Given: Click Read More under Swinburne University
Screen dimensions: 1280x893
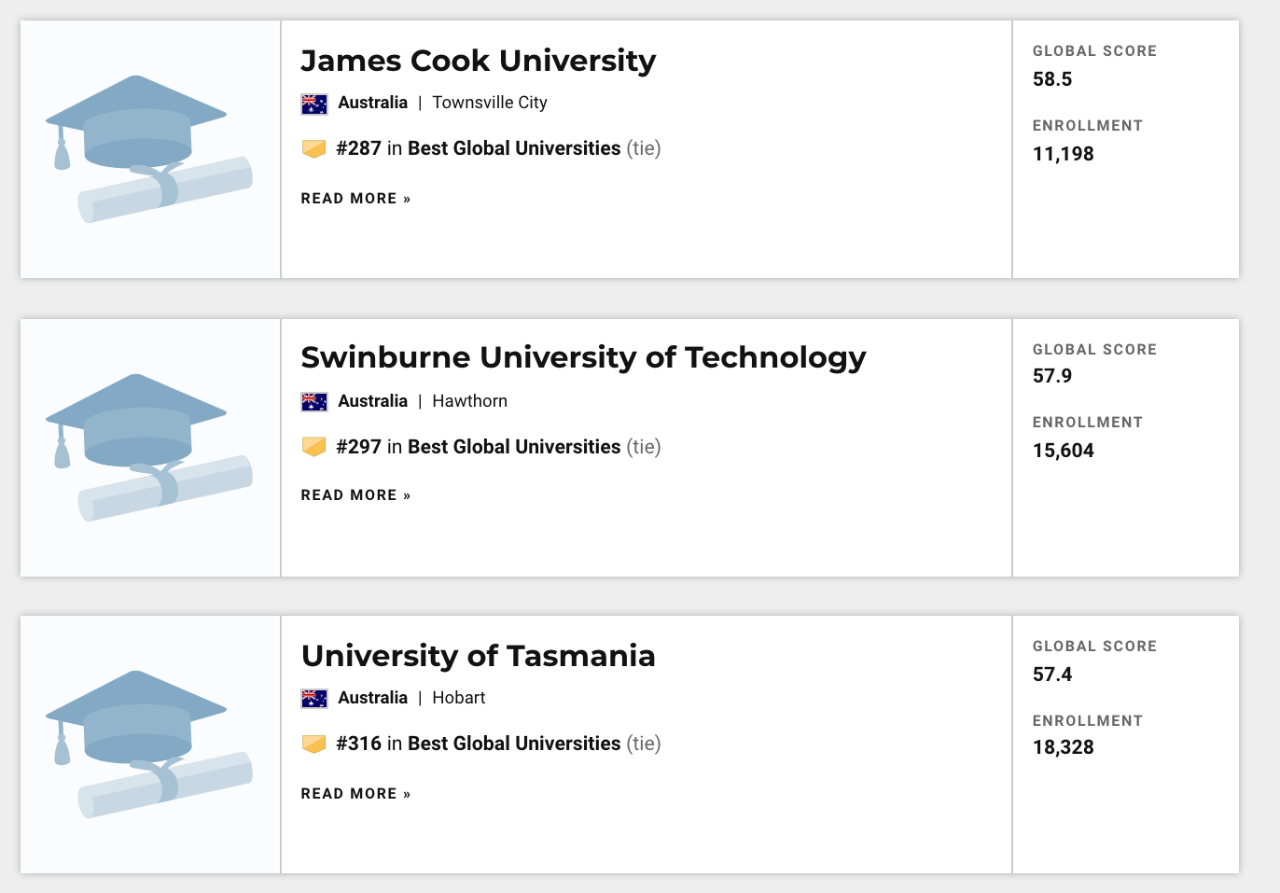Looking at the screenshot, I should (x=355, y=496).
